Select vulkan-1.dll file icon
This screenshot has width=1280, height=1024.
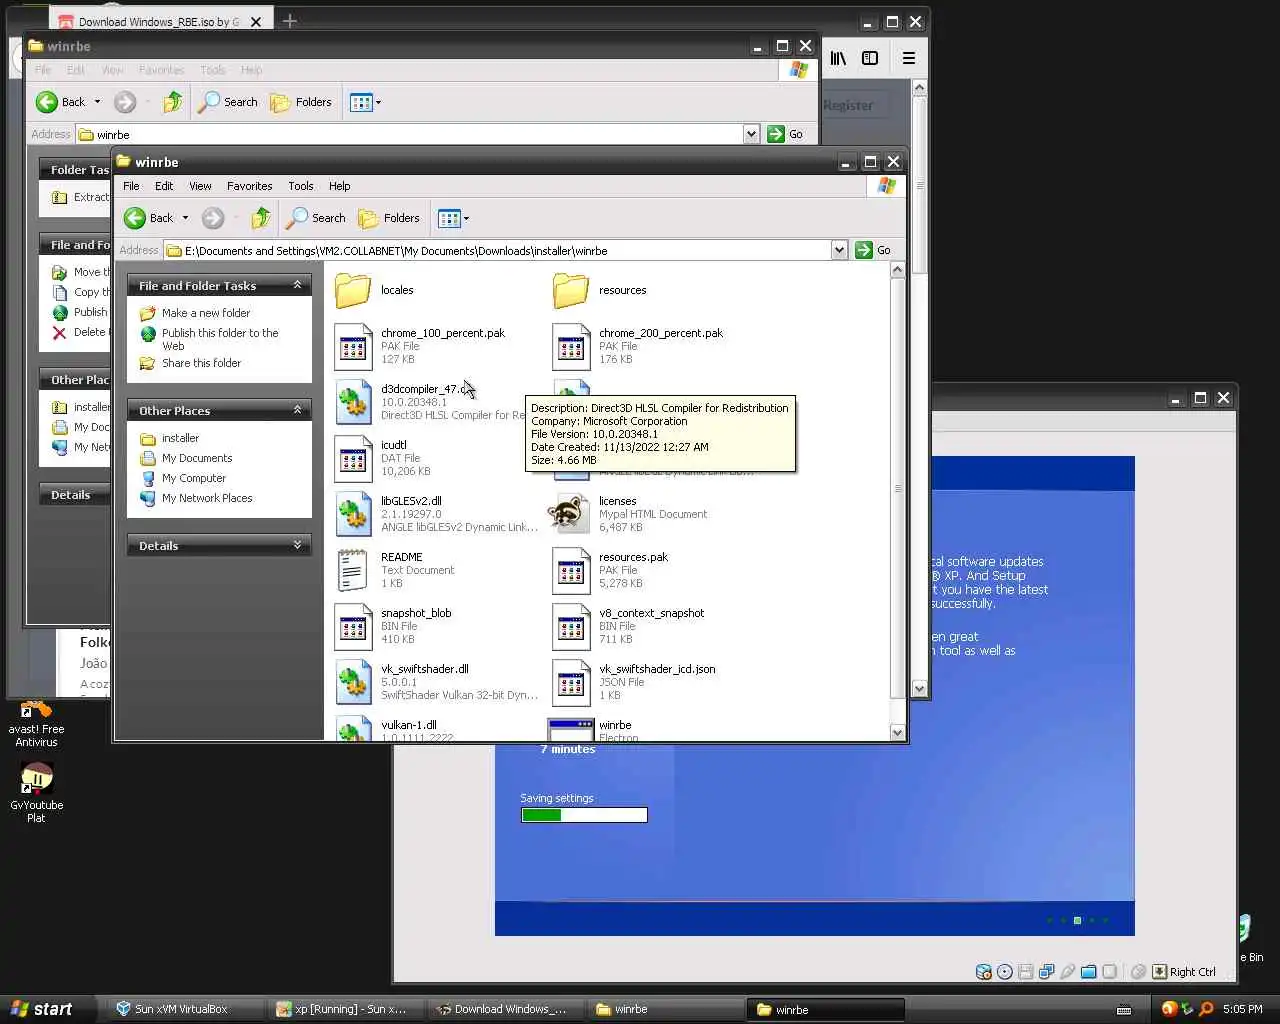[353, 729]
